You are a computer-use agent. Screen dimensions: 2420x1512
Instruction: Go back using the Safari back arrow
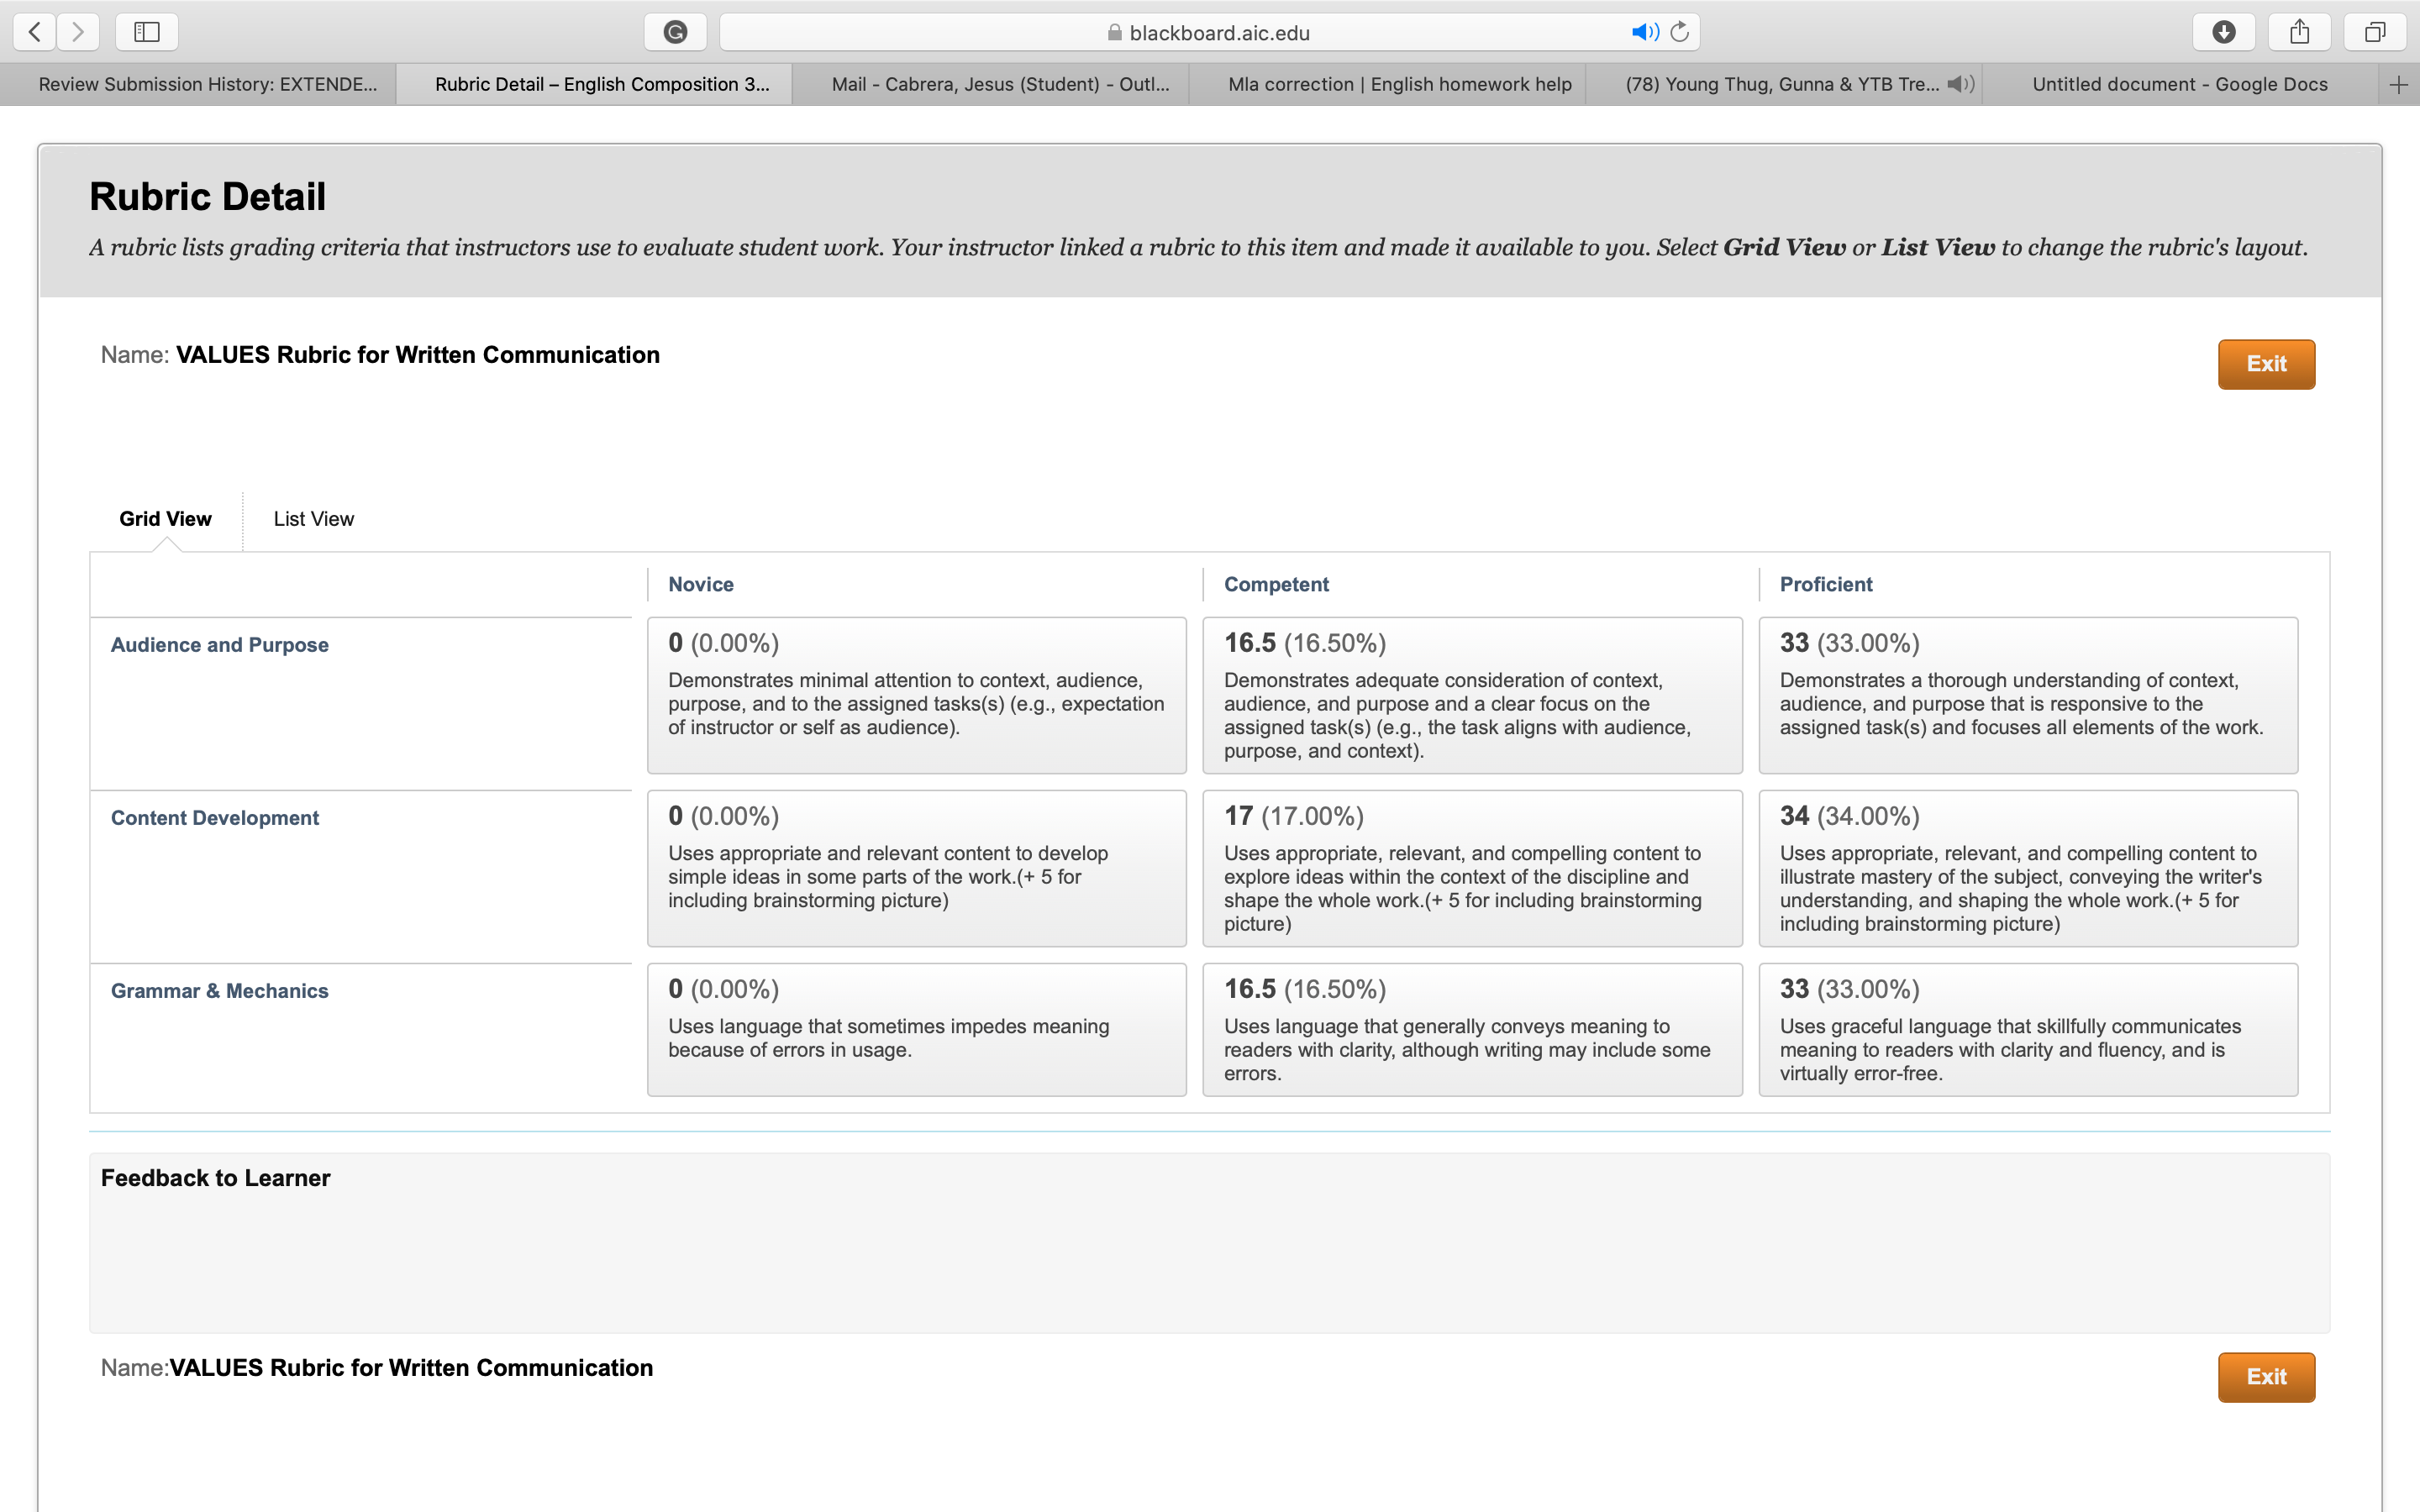coord(35,32)
